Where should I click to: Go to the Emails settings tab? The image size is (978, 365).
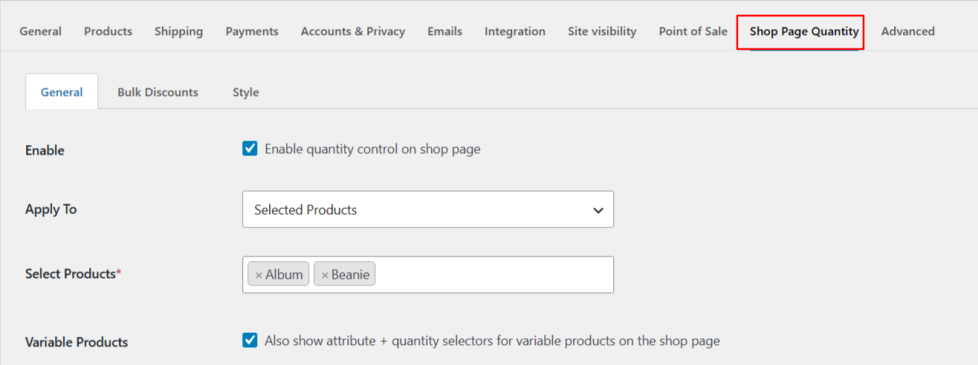point(445,31)
